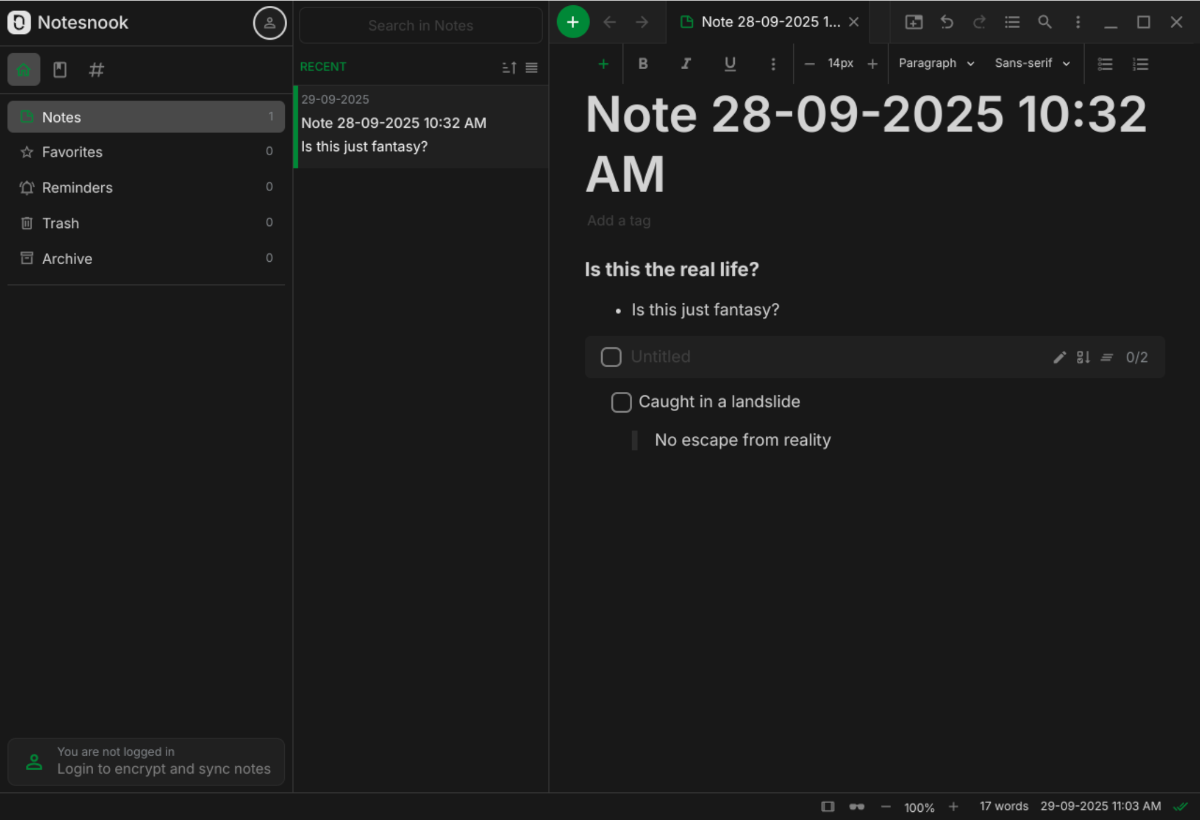This screenshot has height=820, width=1200.
Task: Open the Tags hash icon
Action: pyautogui.click(x=96, y=70)
